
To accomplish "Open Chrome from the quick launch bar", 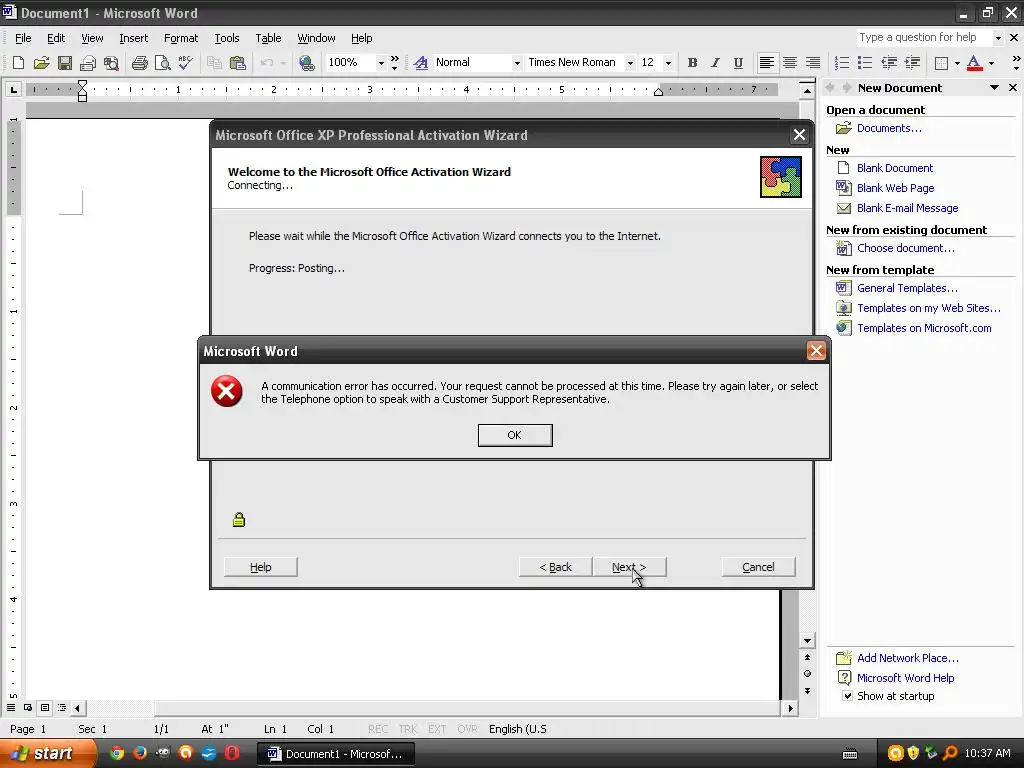I will [x=117, y=753].
